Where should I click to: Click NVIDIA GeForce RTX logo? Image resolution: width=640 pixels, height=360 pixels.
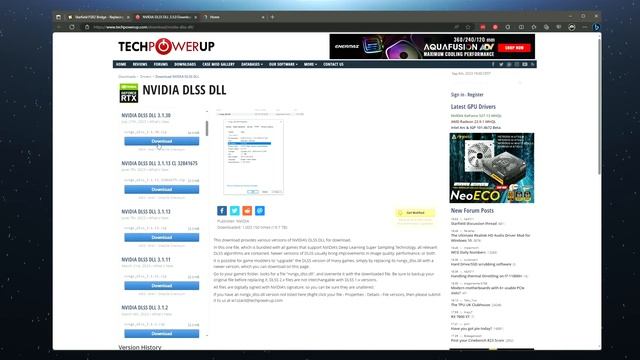[129, 93]
